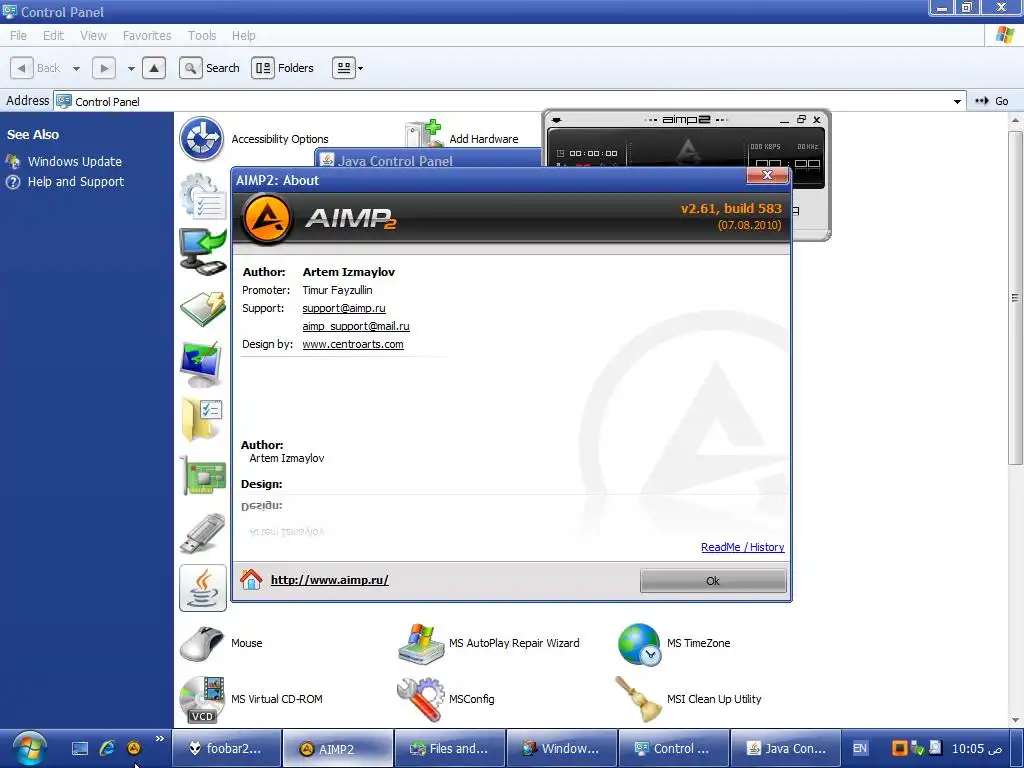The image size is (1024, 768).
Task: Click Ok in AIMP2 About dialog
Action: click(x=713, y=581)
